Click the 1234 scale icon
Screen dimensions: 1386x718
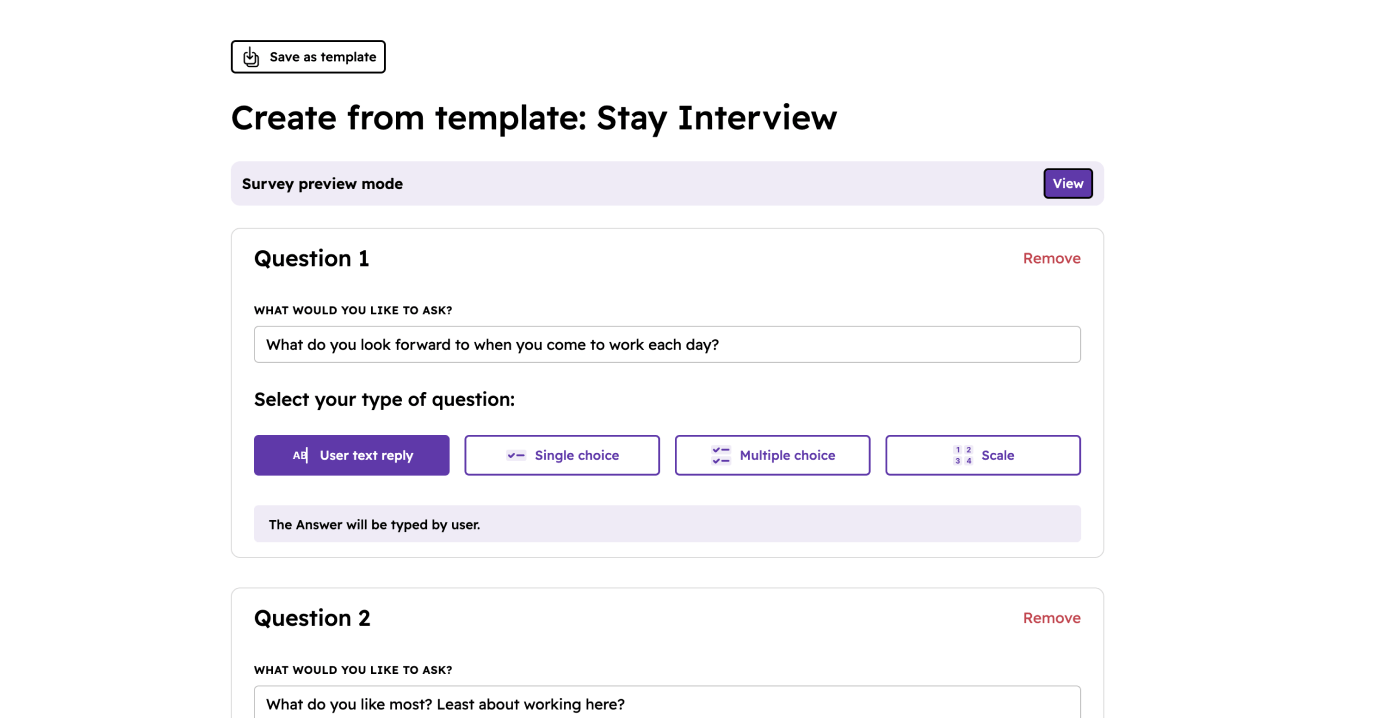tap(963, 455)
